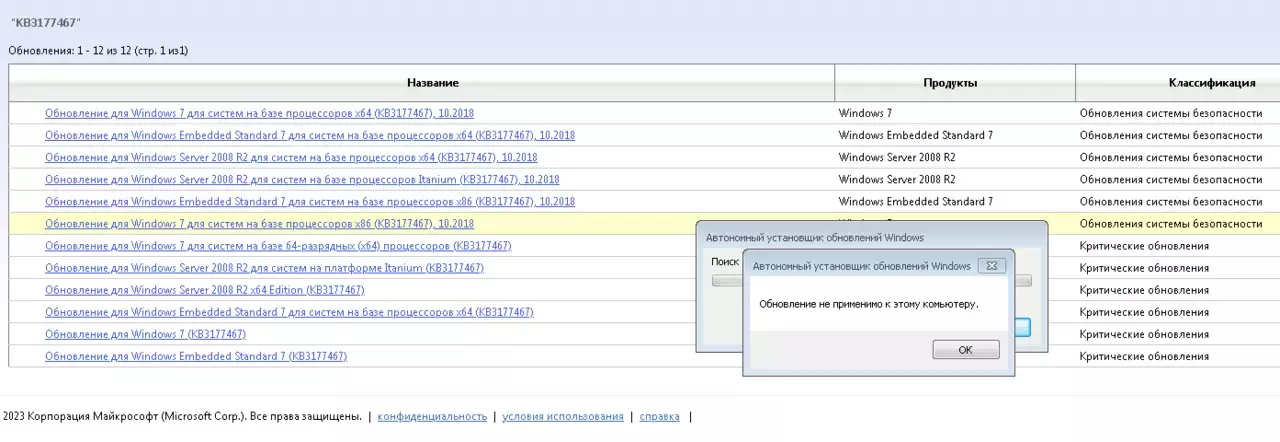The image size is (1280, 442).
Task: Click 'Windows Embedded Standard 7' product in second row
Action: point(916,135)
